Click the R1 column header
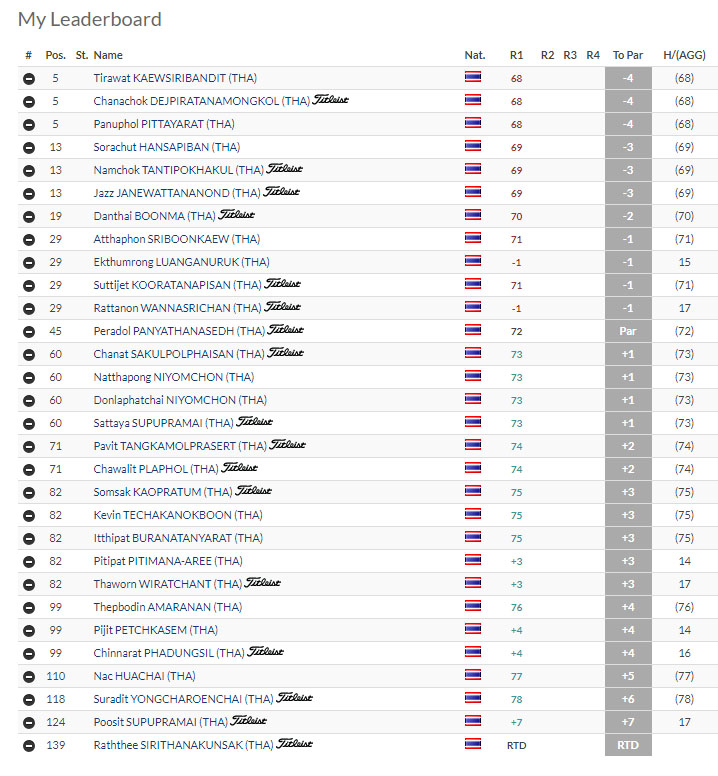This screenshot has height=776, width=718. 516,55
